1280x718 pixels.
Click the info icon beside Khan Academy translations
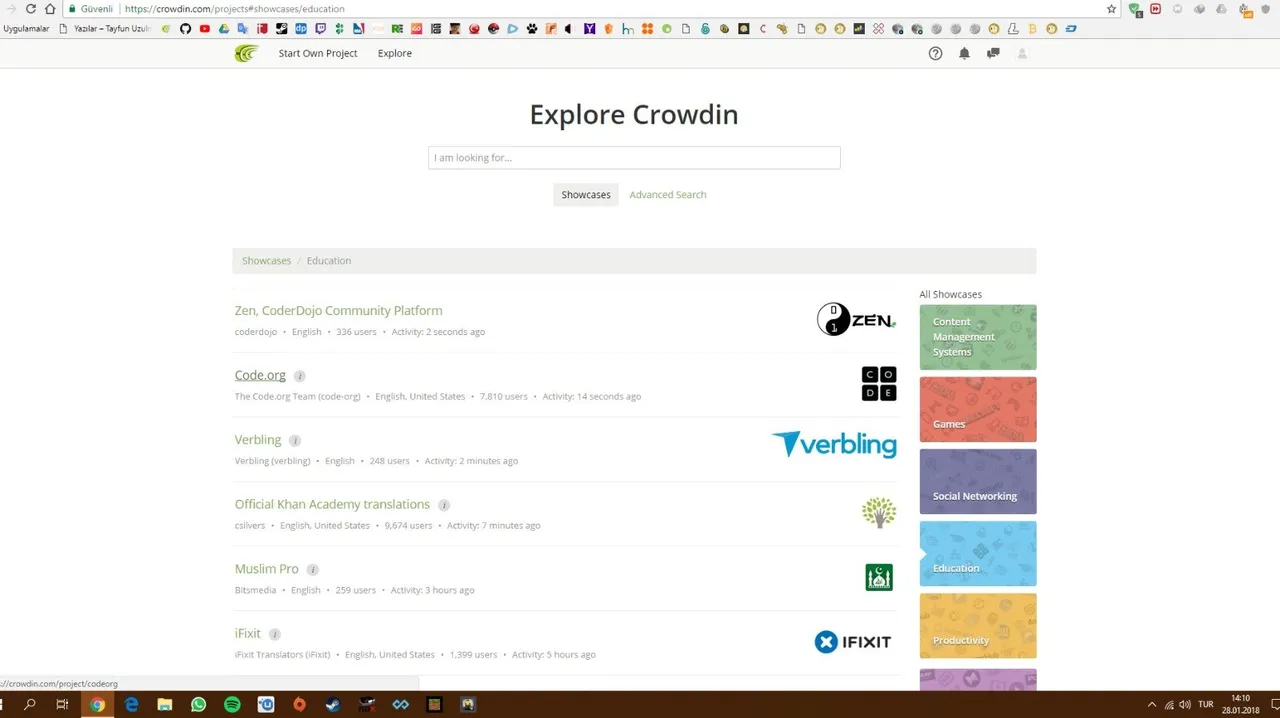pyautogui.click(x=444, y=505)
